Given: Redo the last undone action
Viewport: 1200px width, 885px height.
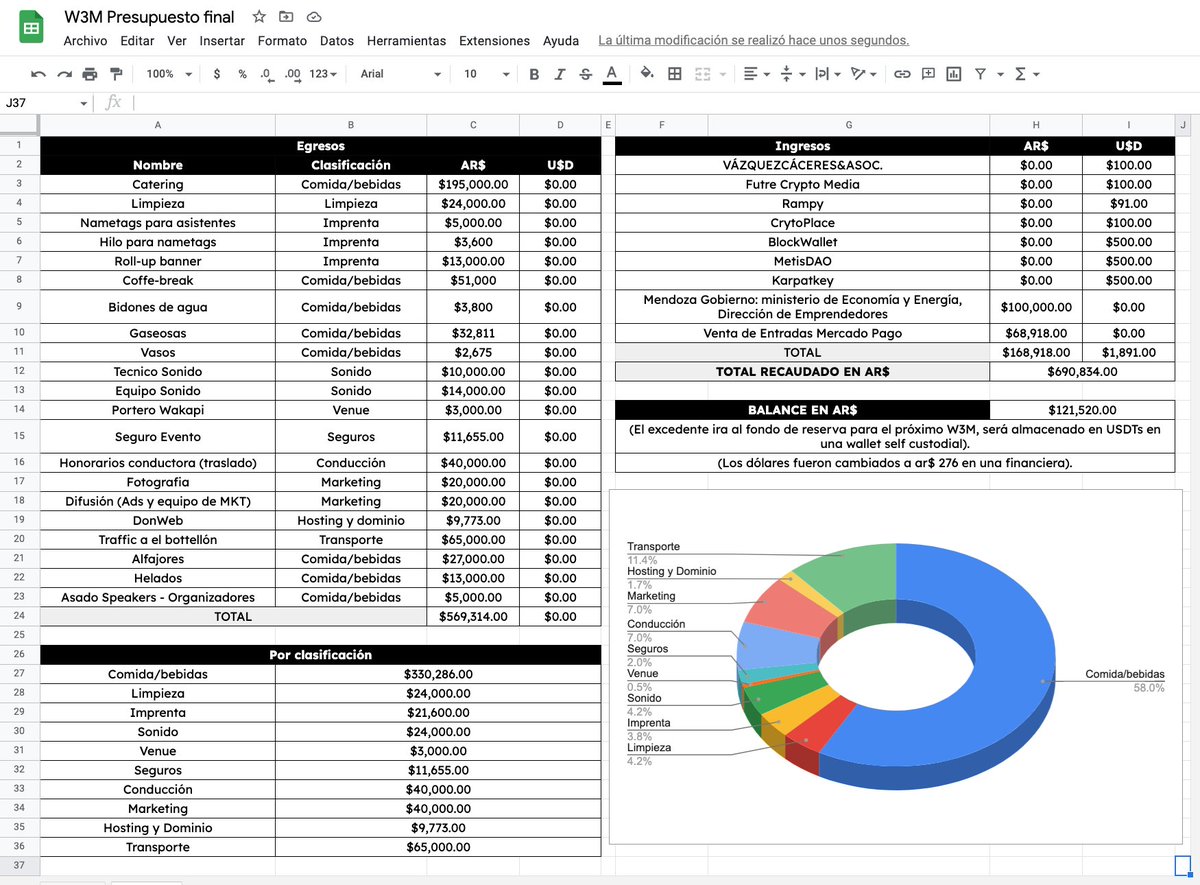Looking at the screenshot, I should tap(64, 74).
